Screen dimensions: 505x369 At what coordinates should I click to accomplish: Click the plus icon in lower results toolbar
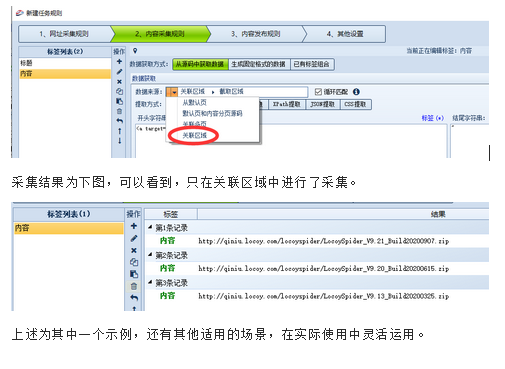click(x=134, y=226)
